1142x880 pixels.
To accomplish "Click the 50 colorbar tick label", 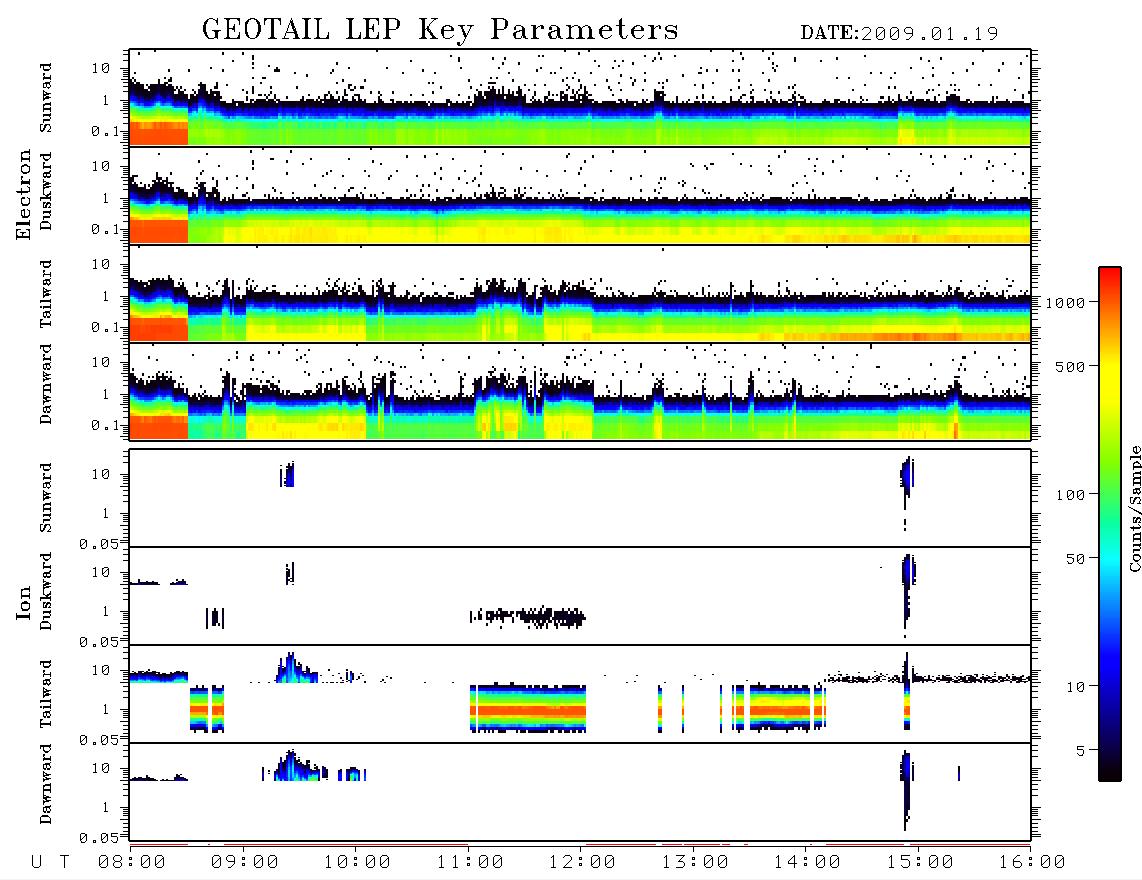I will tap(1075, 559).
